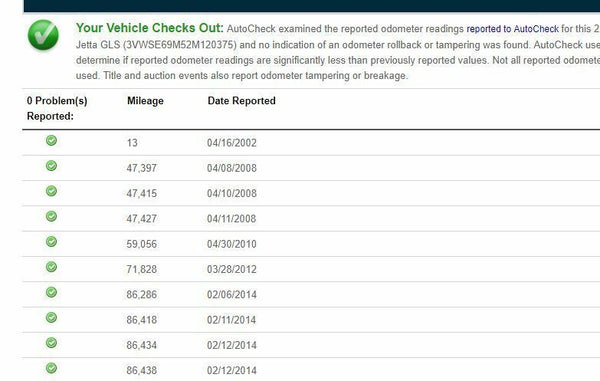The height and width of the screenshot is (381, 600).
Task: Click check icon for 47,415 mileage row
Action: coord(51,191)
